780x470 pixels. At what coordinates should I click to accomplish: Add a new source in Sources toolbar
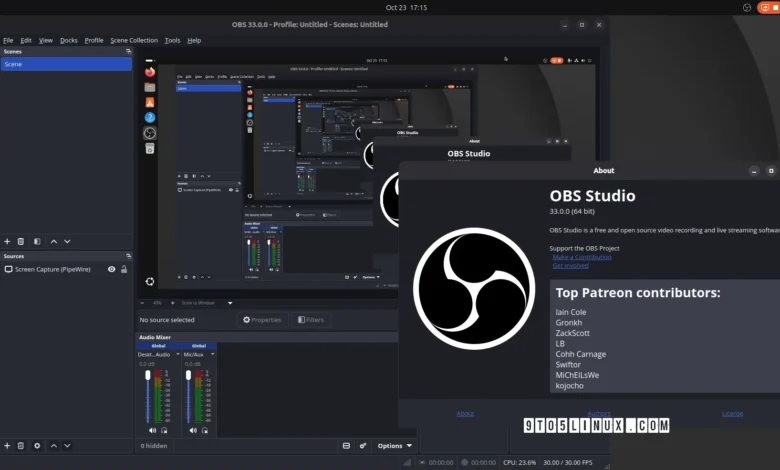point(7,446)
